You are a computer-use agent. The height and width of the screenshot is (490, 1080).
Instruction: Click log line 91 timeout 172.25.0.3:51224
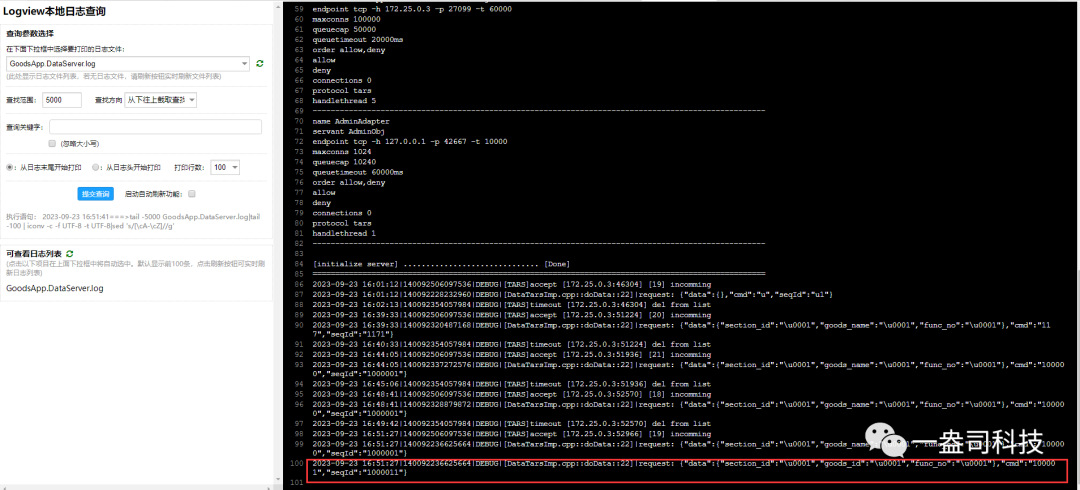coord(511,344)
